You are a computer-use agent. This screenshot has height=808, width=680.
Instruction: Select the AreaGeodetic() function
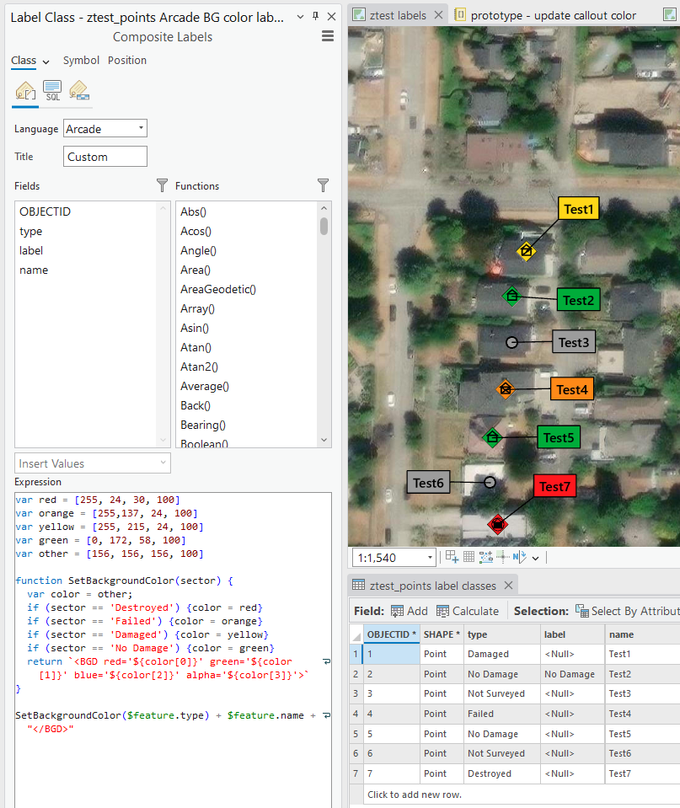pos(218,290)
